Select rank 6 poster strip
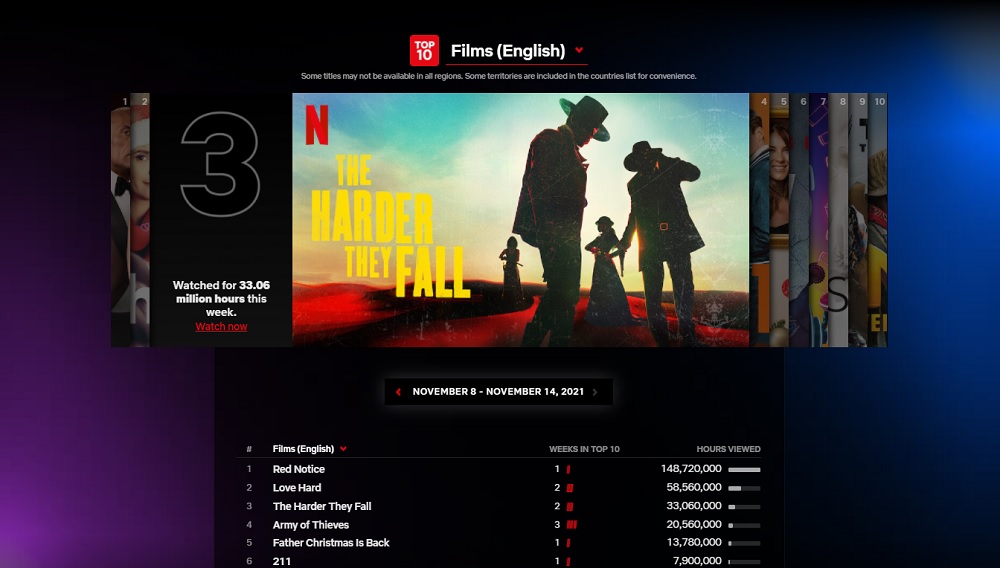 799,220
